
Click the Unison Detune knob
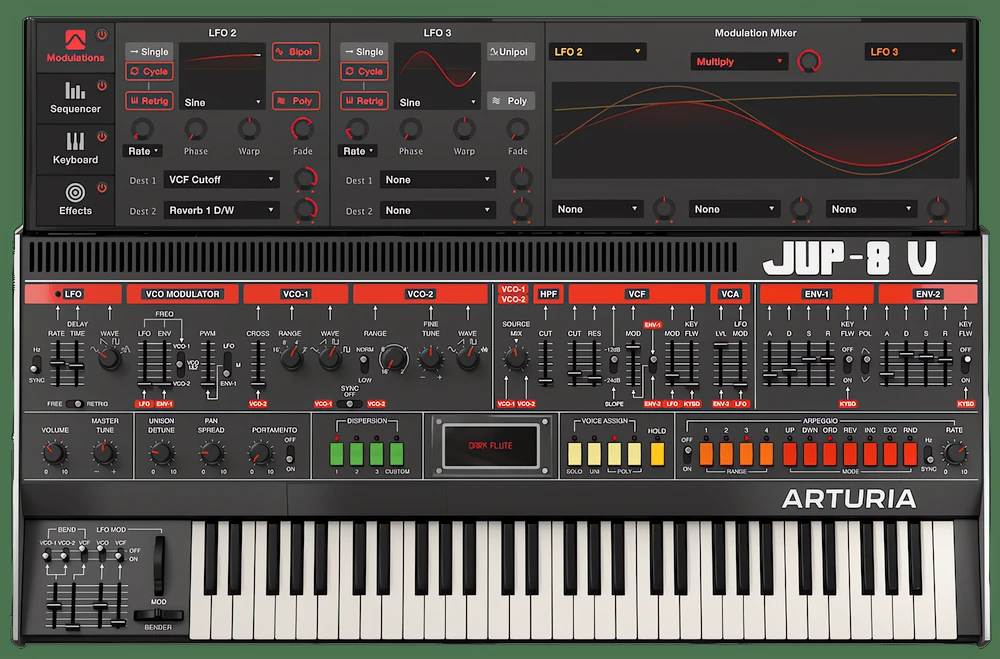pos(161,453)
